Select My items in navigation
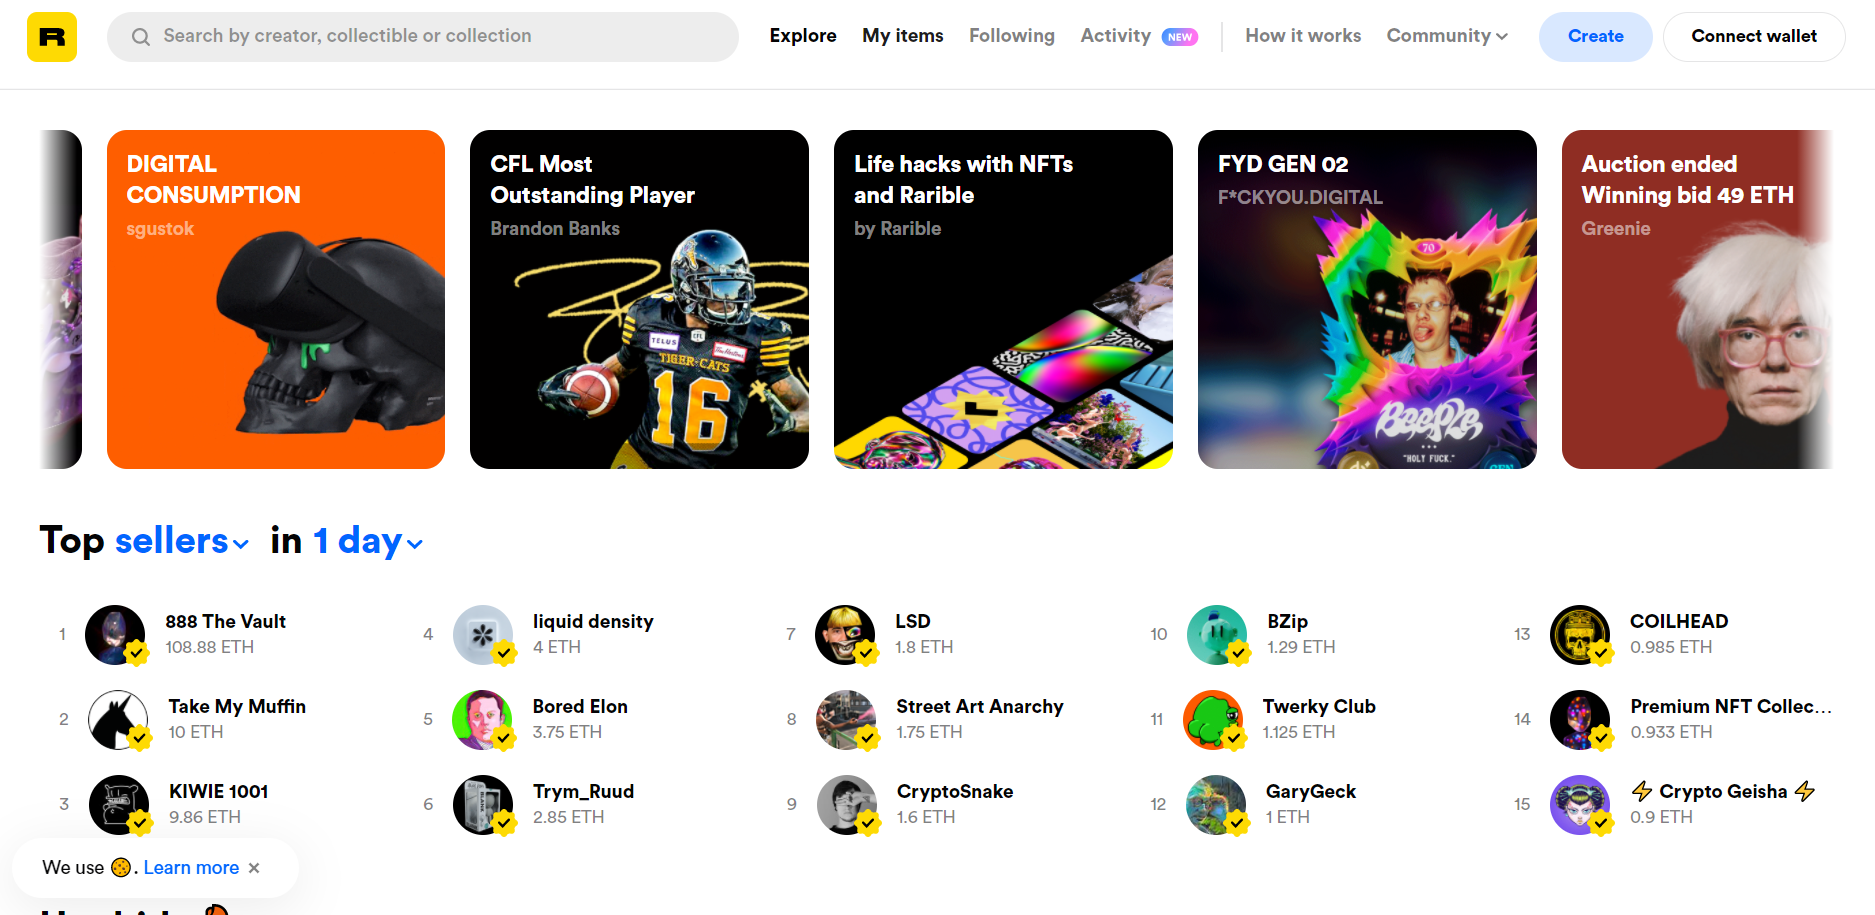This screenshot has width=1875, height=915. click(903, 36)
